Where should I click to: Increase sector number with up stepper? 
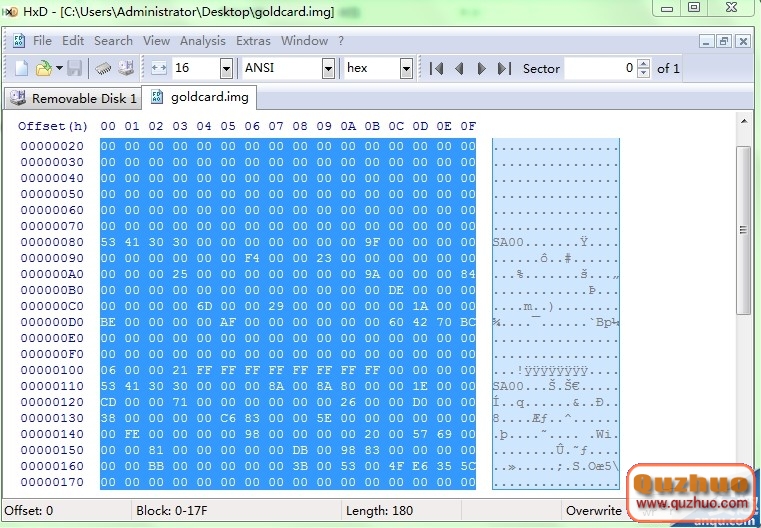coord(644,64)
